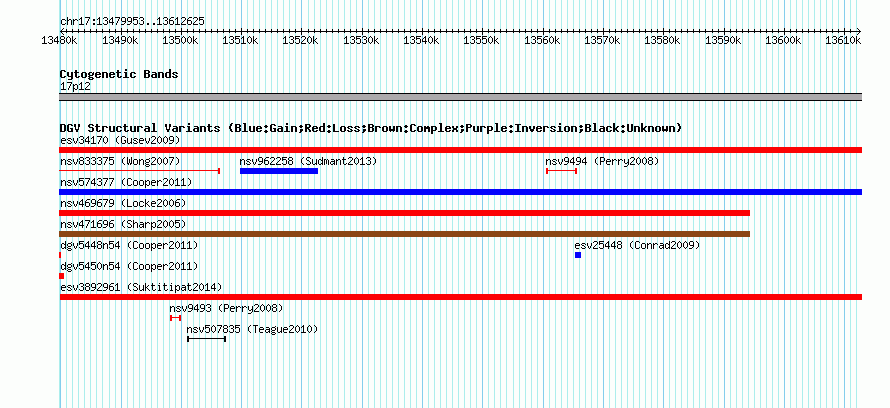Select the brown nsv471696 complex bar
The image size is (890, 408).
point(405,234)
